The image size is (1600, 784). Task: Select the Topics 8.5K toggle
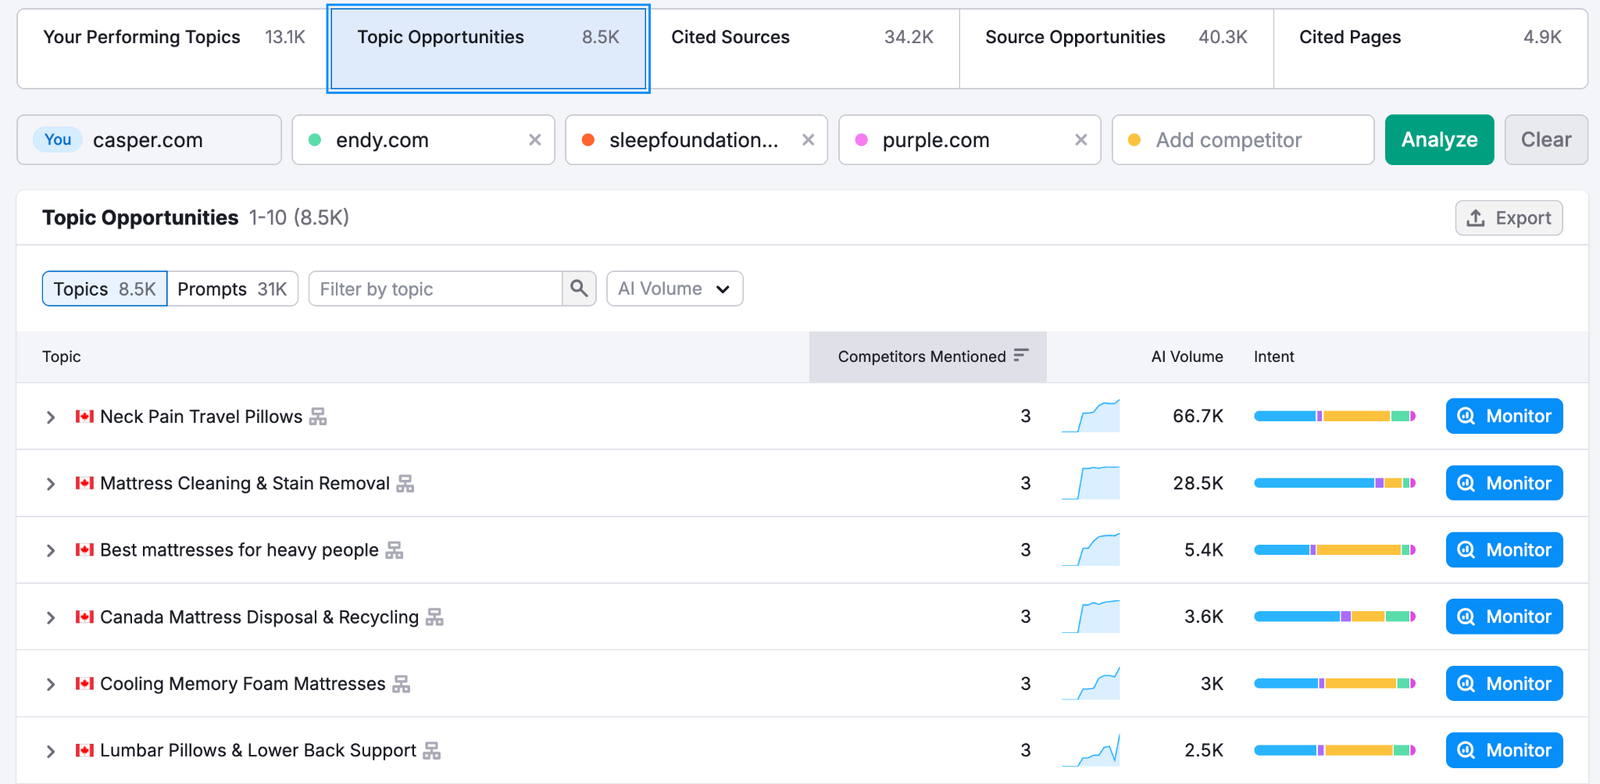point(104,289)
